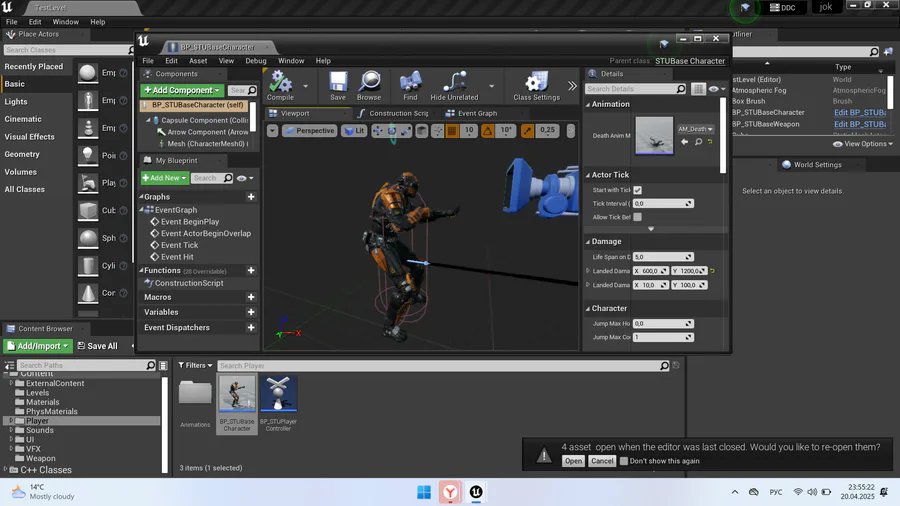This screenshot has height=506, width=900.
Task: Open the Debug menu in blueprint editor
Action: coord(256,61)
